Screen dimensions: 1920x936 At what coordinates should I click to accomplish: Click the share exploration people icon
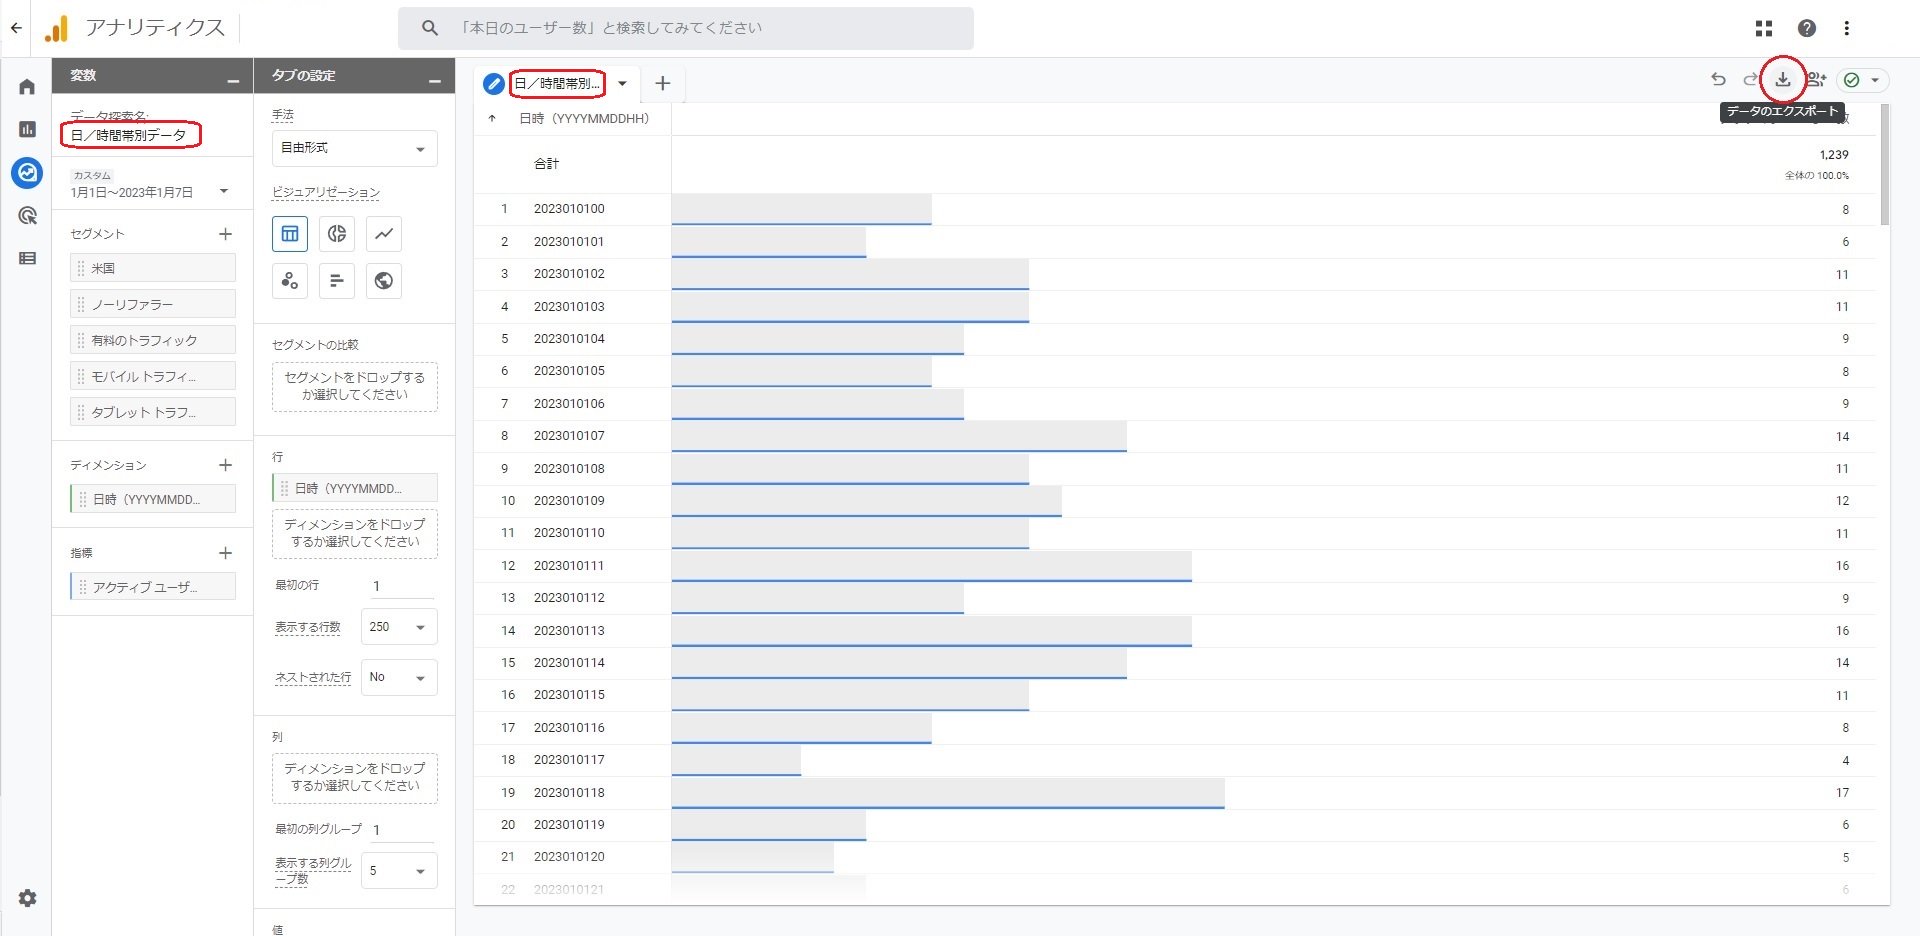1817,80
